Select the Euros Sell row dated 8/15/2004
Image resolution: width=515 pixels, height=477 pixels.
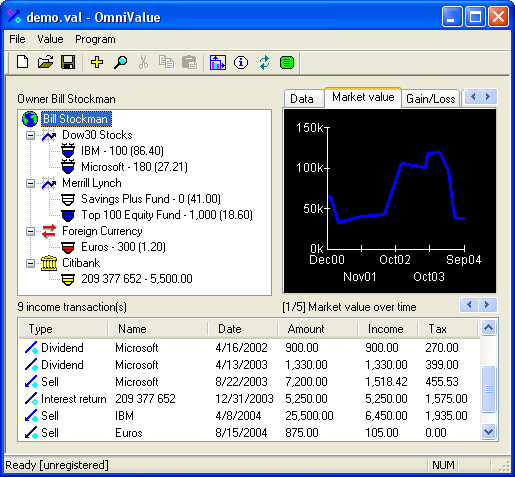(x=249, y=433)
